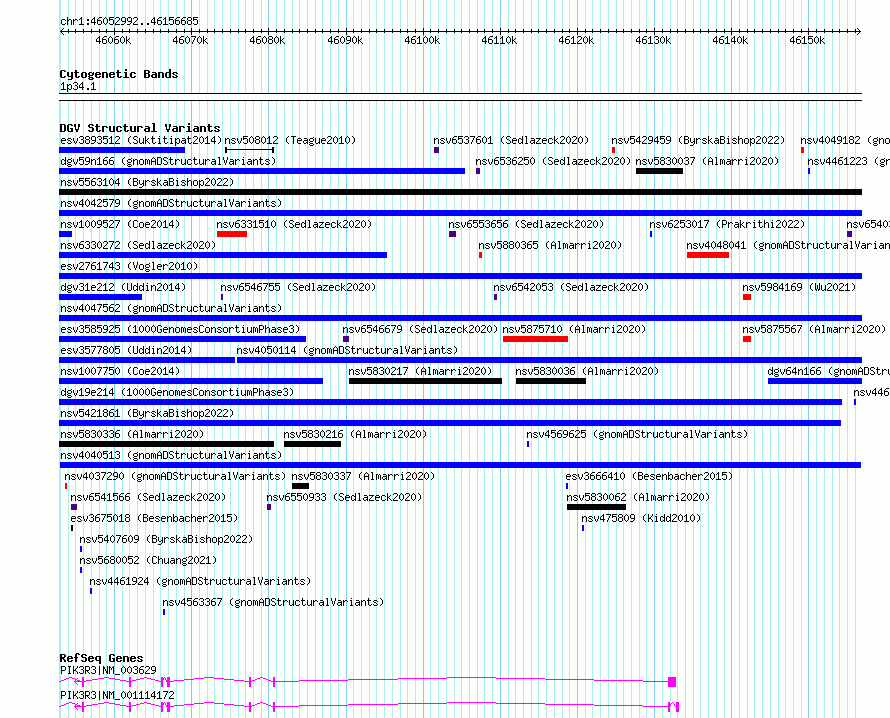The width and height of the screenshot is (890, 718).
Task: Click nsv4042579 (gnomADStructuralVariants) label
Action: 171,203
